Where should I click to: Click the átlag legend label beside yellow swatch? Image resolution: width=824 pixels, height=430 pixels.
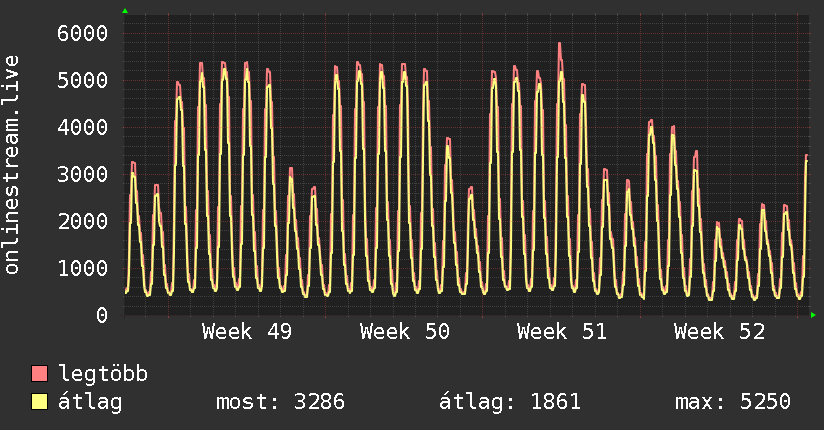point(90,402)
